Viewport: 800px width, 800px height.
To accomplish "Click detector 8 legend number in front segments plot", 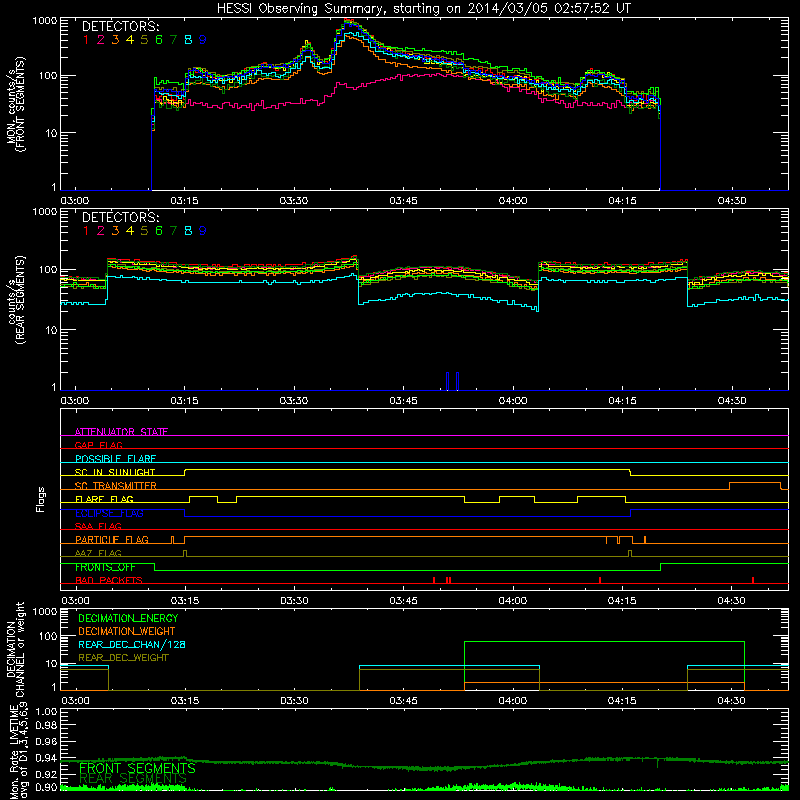I will (188, 40).
